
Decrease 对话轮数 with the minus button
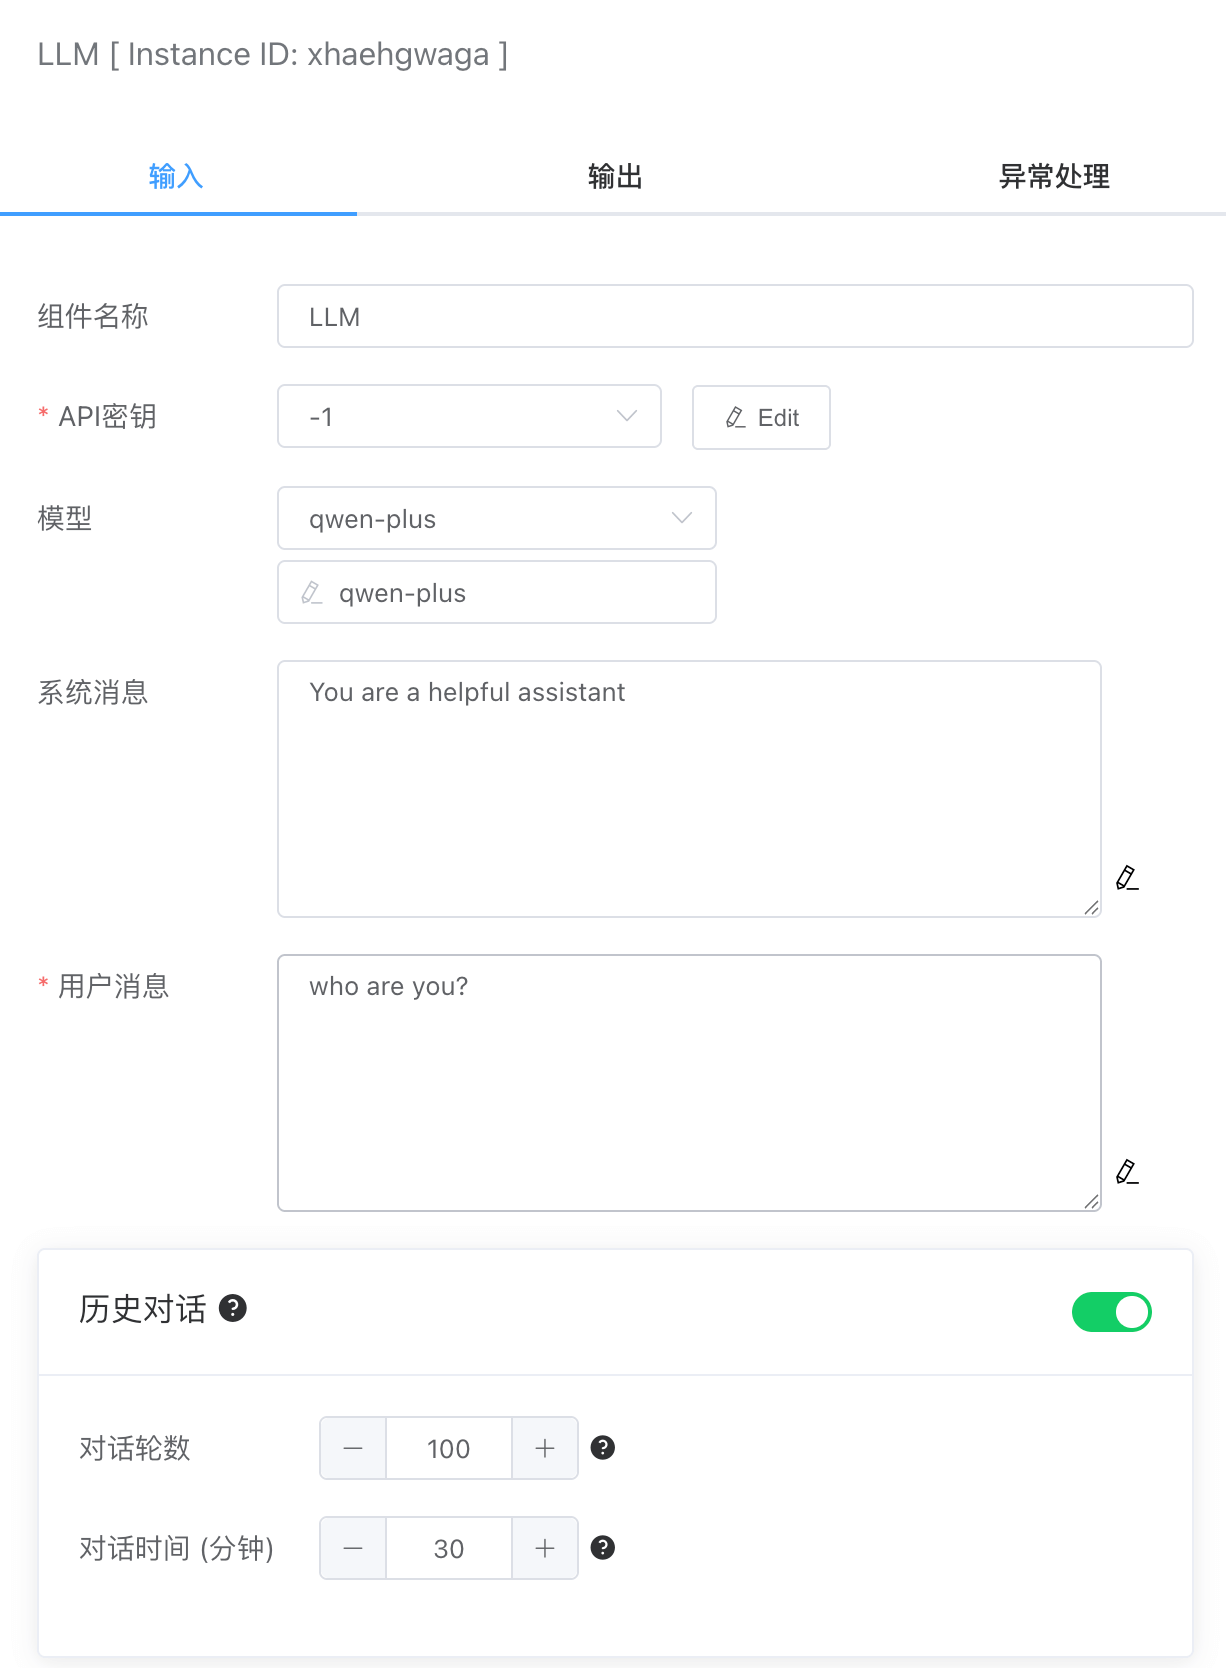(353, 1448)
